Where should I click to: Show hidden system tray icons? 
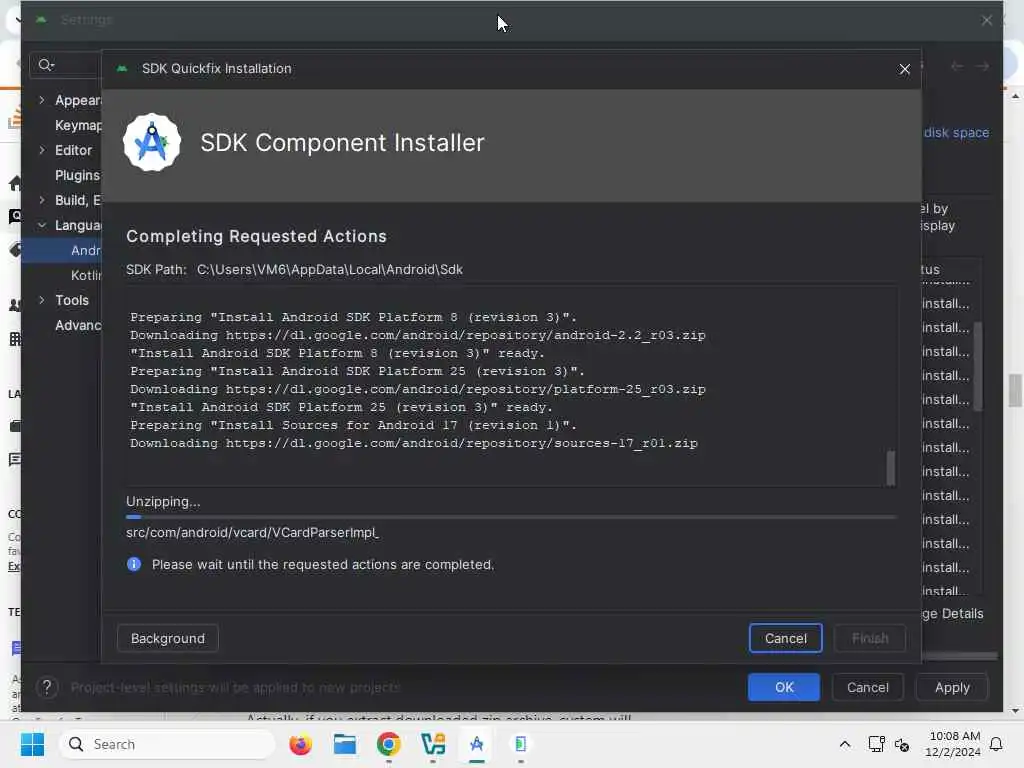844,744
